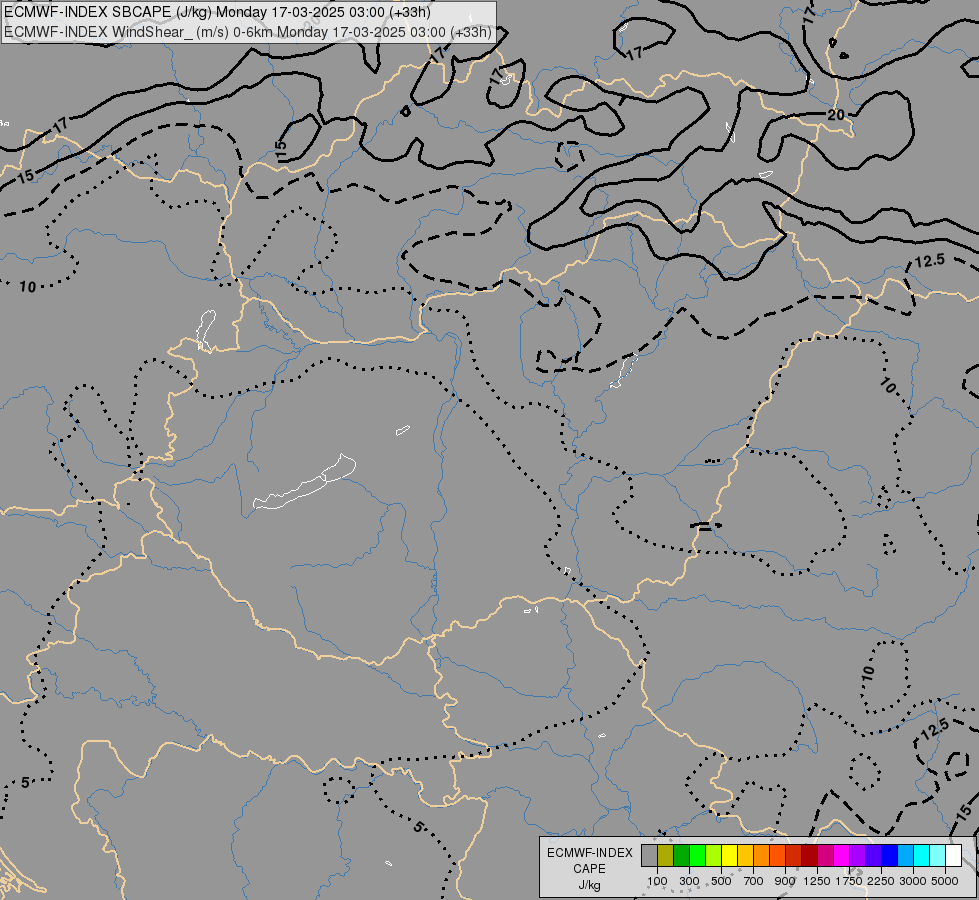
Task: Select the cyan legend swatch
Action: 921,856
